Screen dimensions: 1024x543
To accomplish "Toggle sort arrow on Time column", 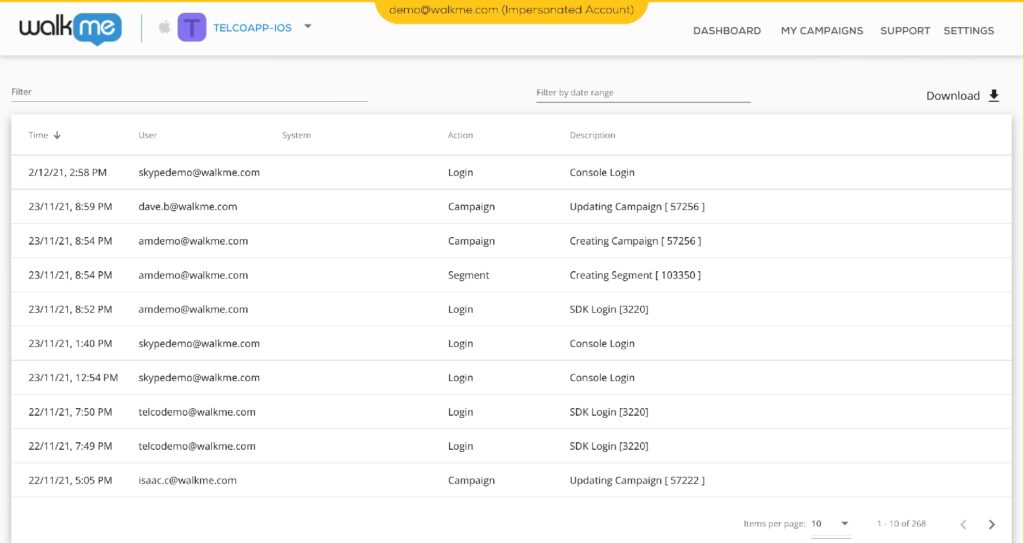I will point(57,135).
